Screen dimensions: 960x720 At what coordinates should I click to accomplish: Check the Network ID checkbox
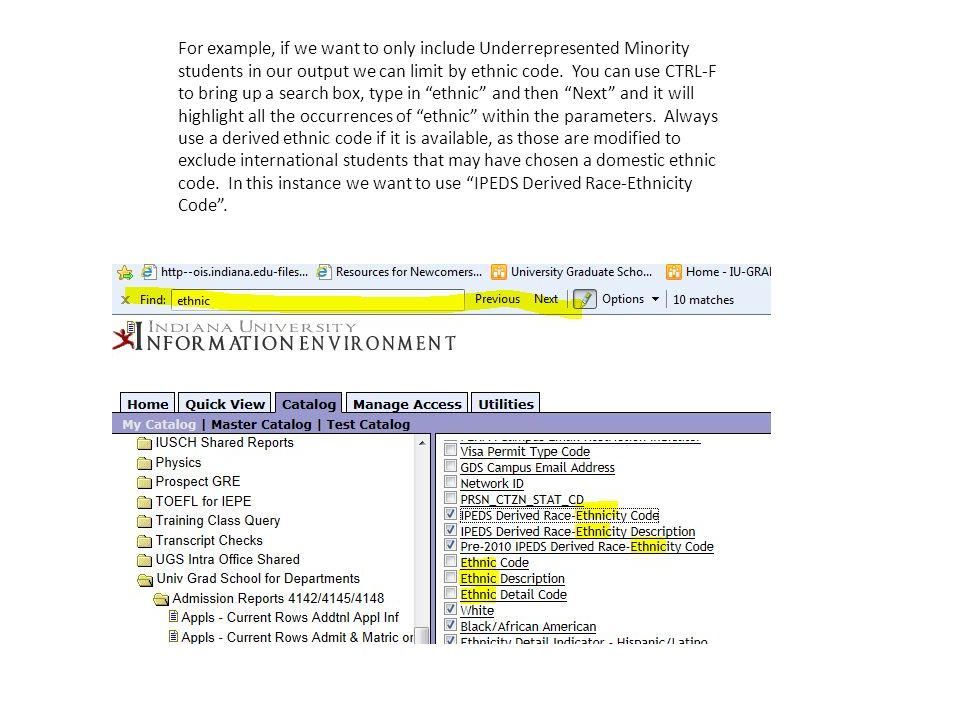(451, 482)
